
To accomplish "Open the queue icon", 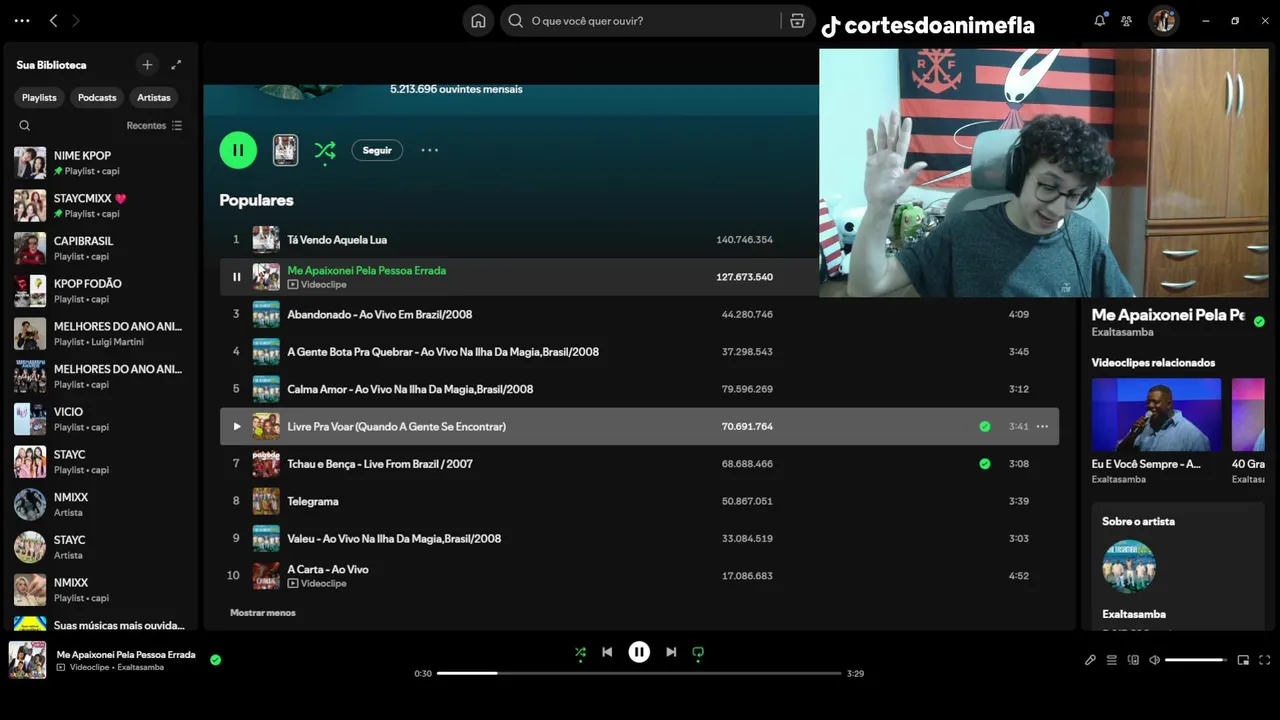I will [1111, 660].
